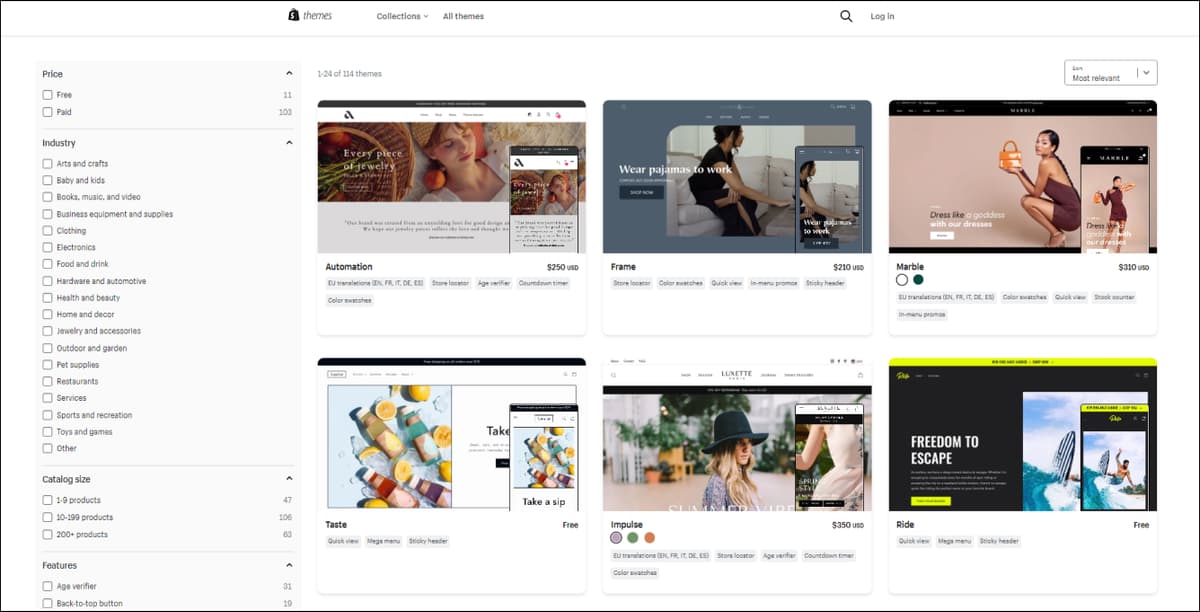Click the $250 USD Automation price

click(x=562, y=267)
